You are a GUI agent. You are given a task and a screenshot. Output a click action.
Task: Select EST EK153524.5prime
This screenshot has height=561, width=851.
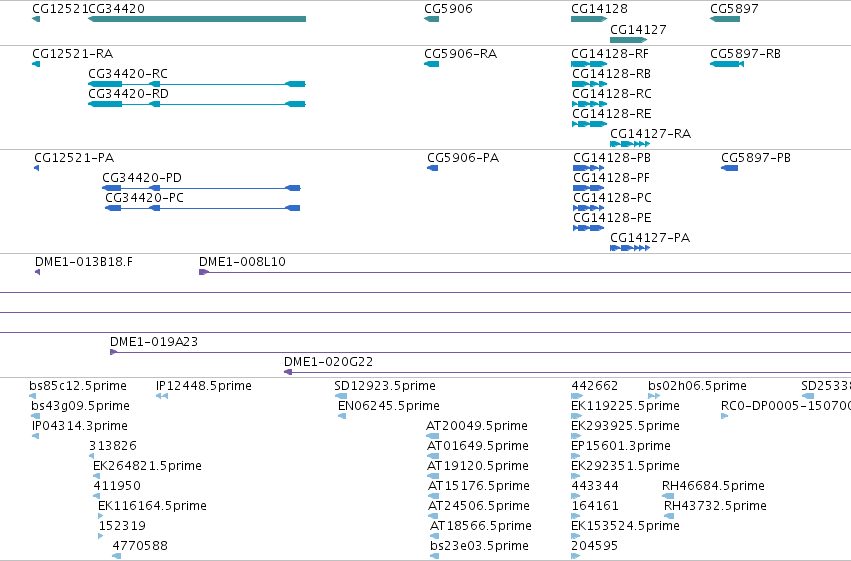576,536
